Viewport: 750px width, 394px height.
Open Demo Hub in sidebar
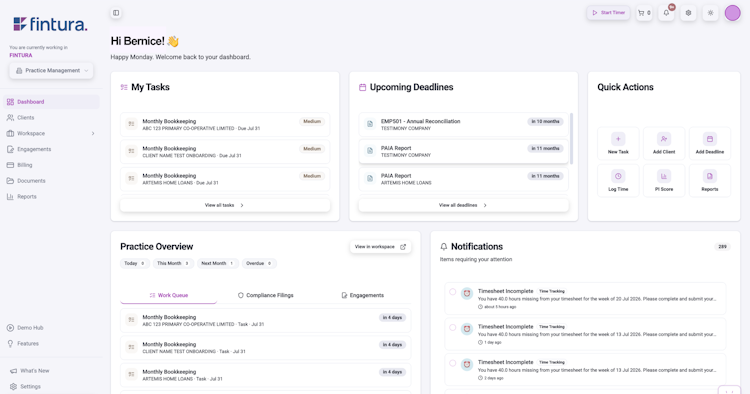click(51, 328)
